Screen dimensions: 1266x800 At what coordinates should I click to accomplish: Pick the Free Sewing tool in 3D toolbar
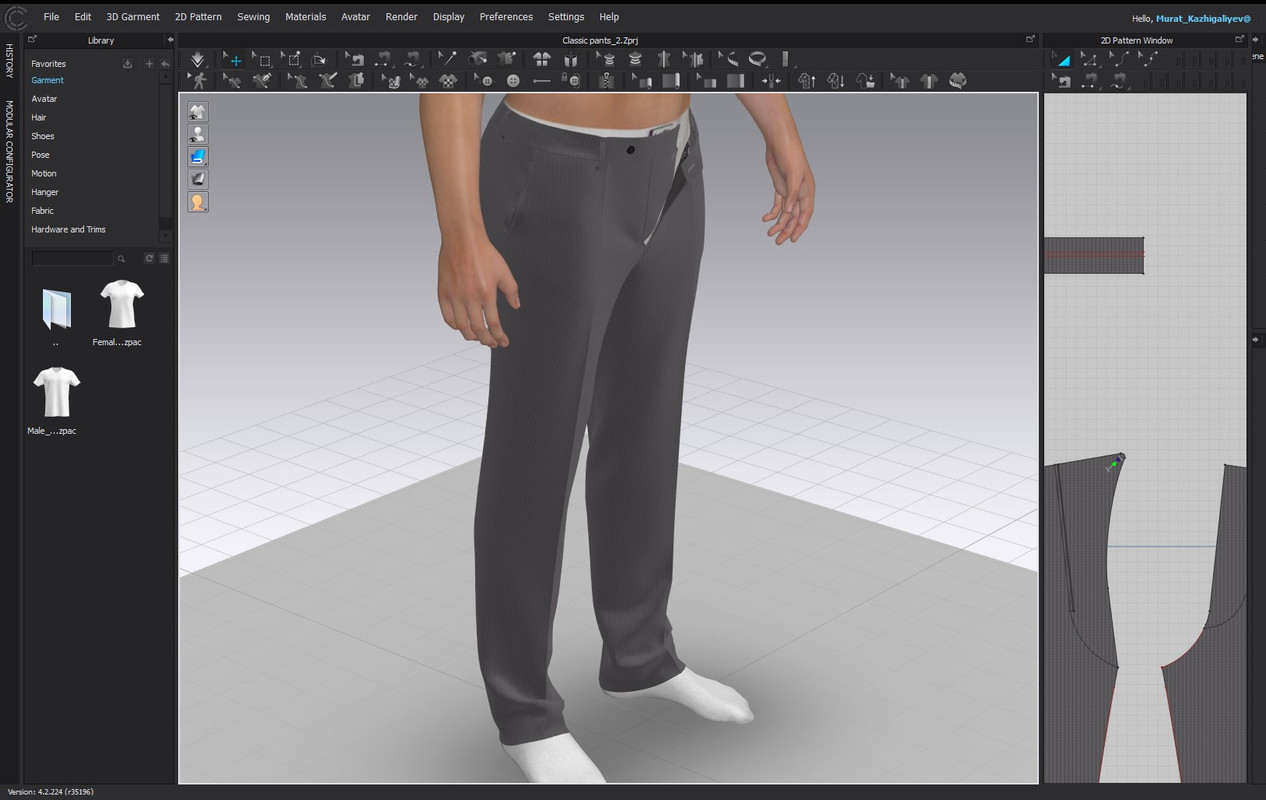[x=410, y=59]
